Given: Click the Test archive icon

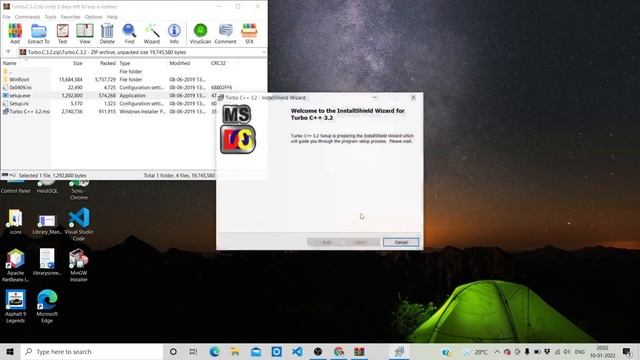Looking at the screenshot, I should point(62,33).
